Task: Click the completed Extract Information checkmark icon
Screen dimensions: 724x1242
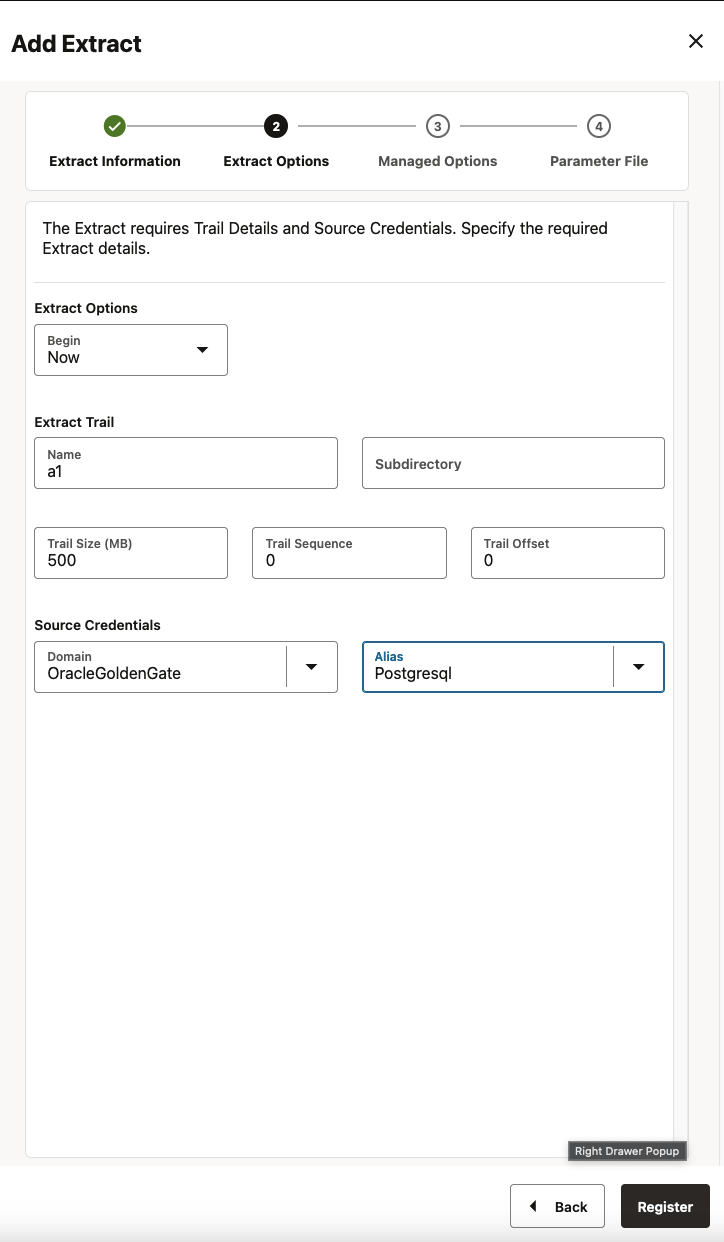Action: (114, 126)
